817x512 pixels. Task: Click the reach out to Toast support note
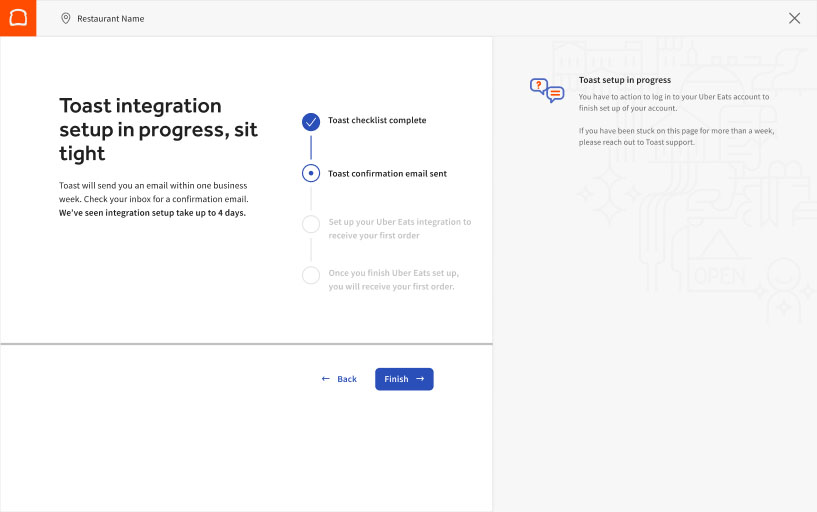pos(676,136)
